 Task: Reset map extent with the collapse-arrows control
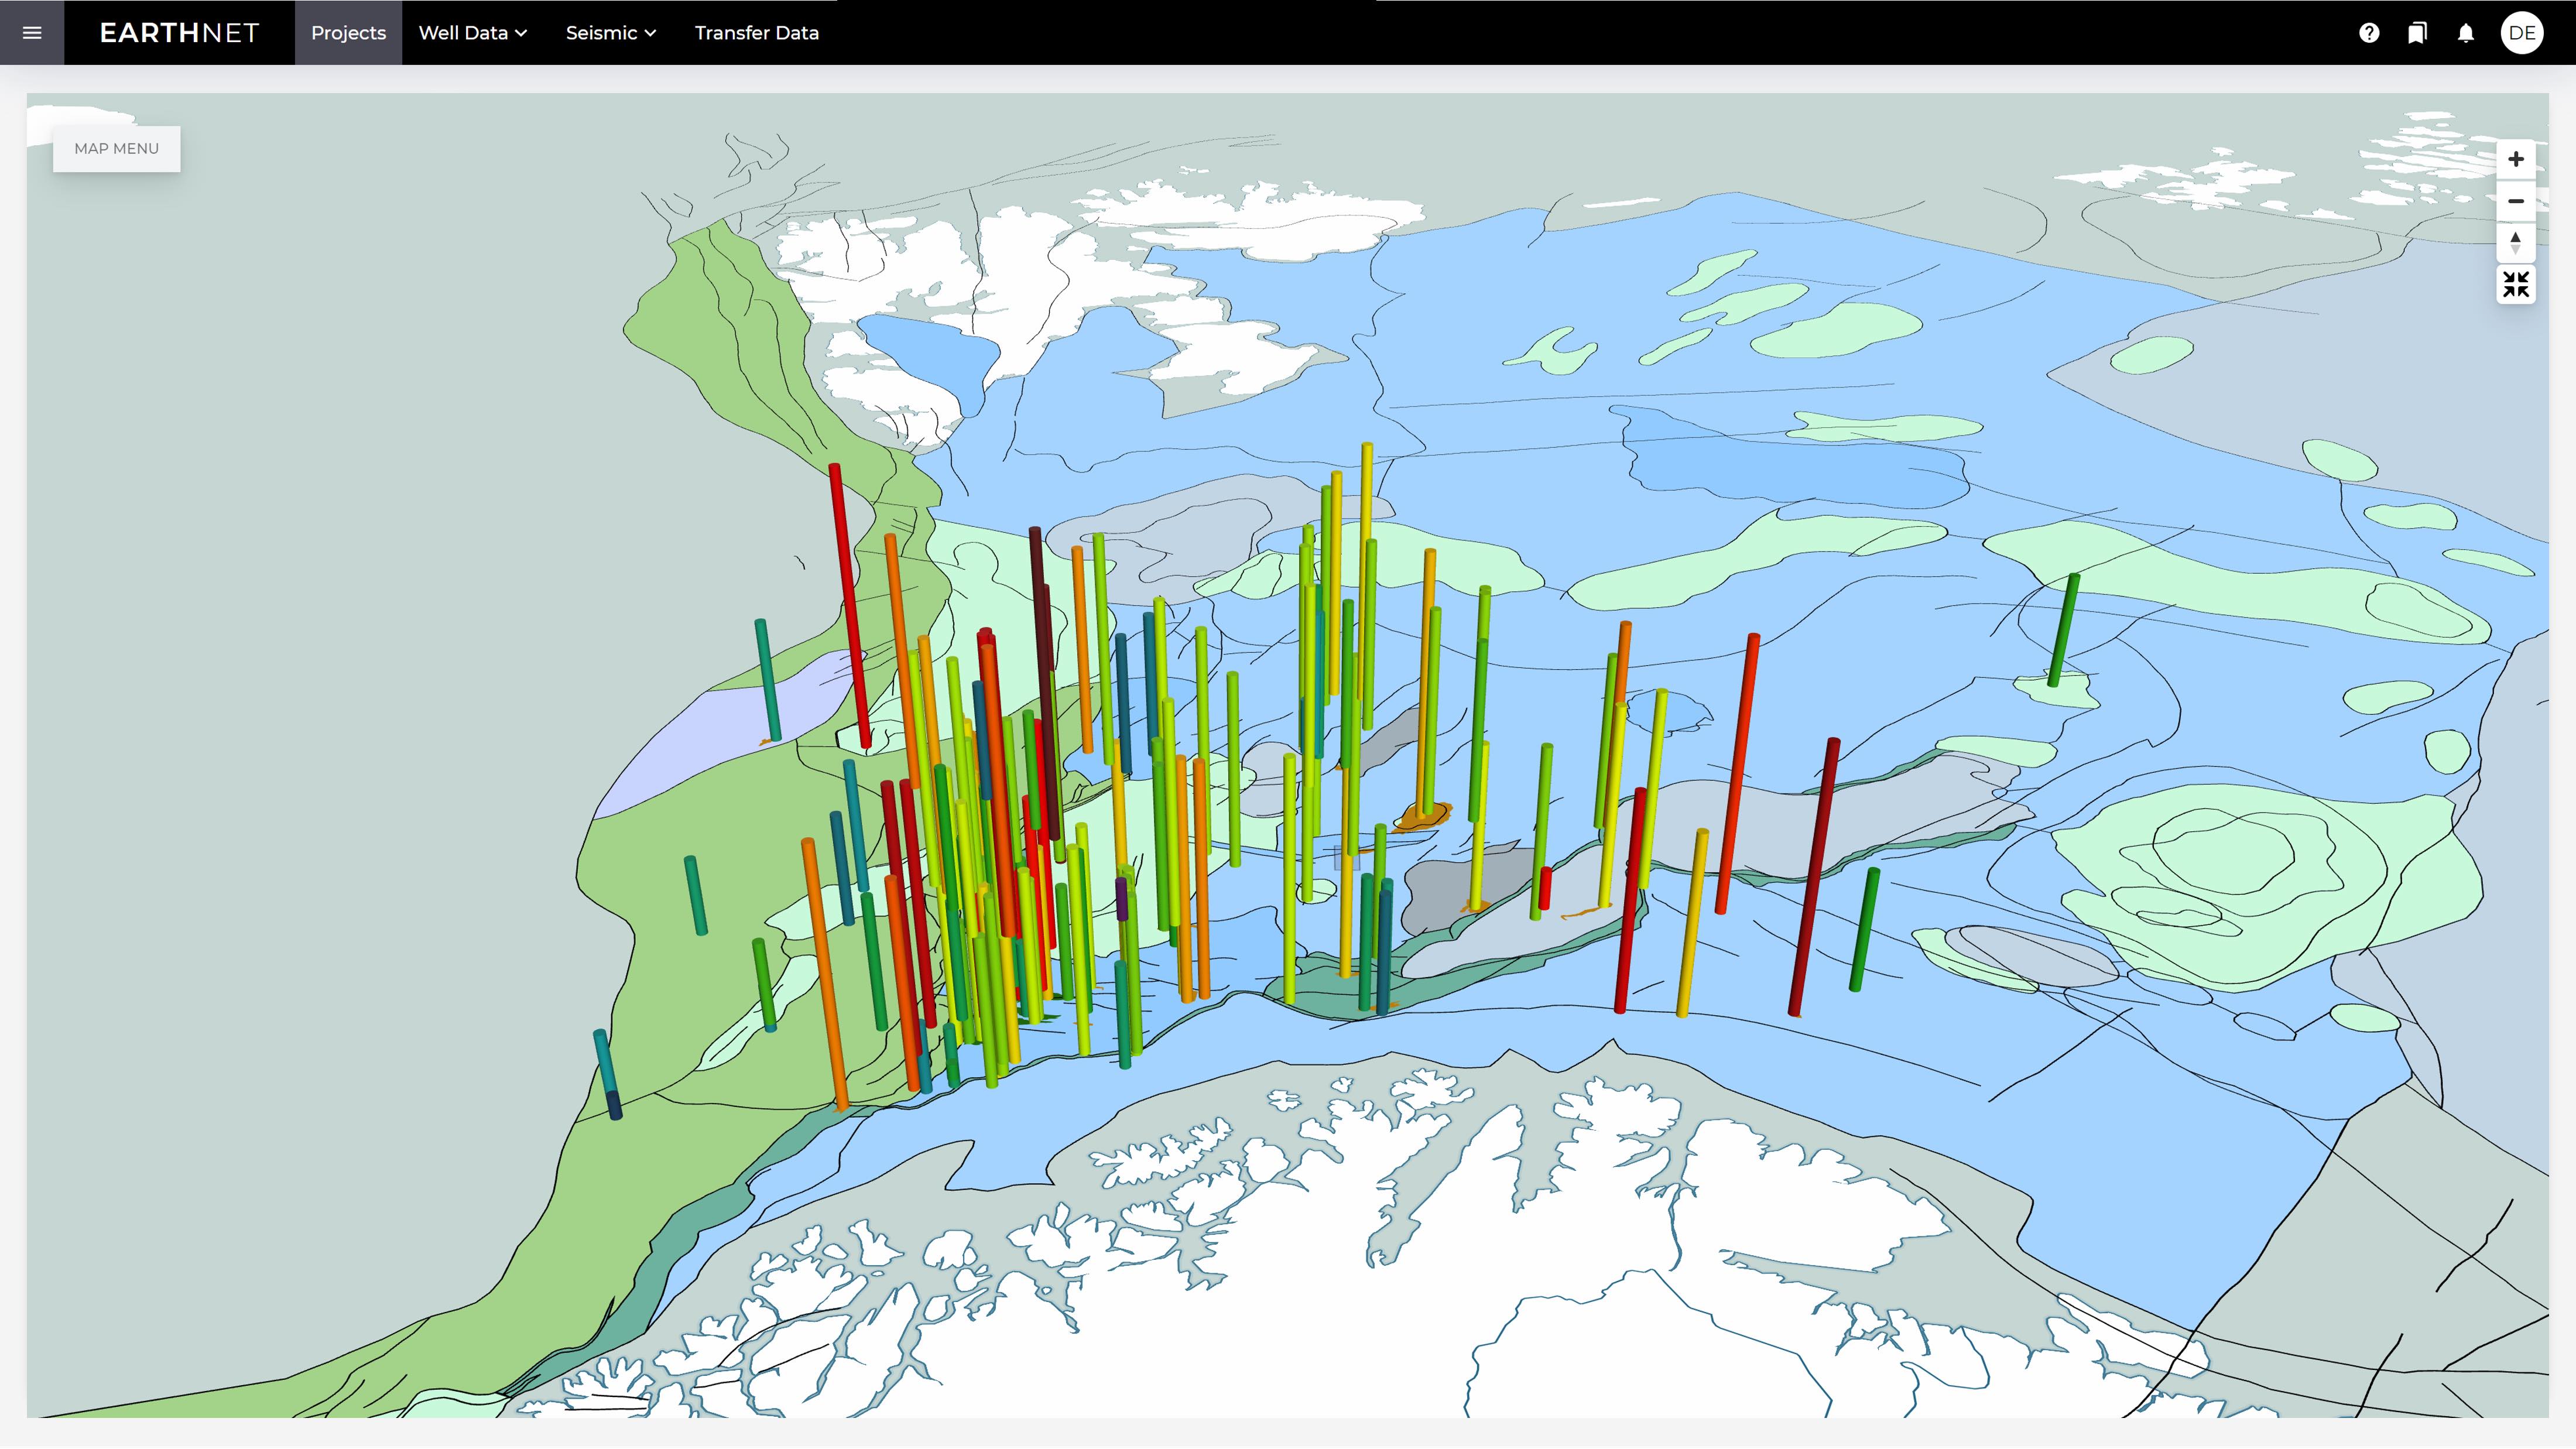(2516, 284)
